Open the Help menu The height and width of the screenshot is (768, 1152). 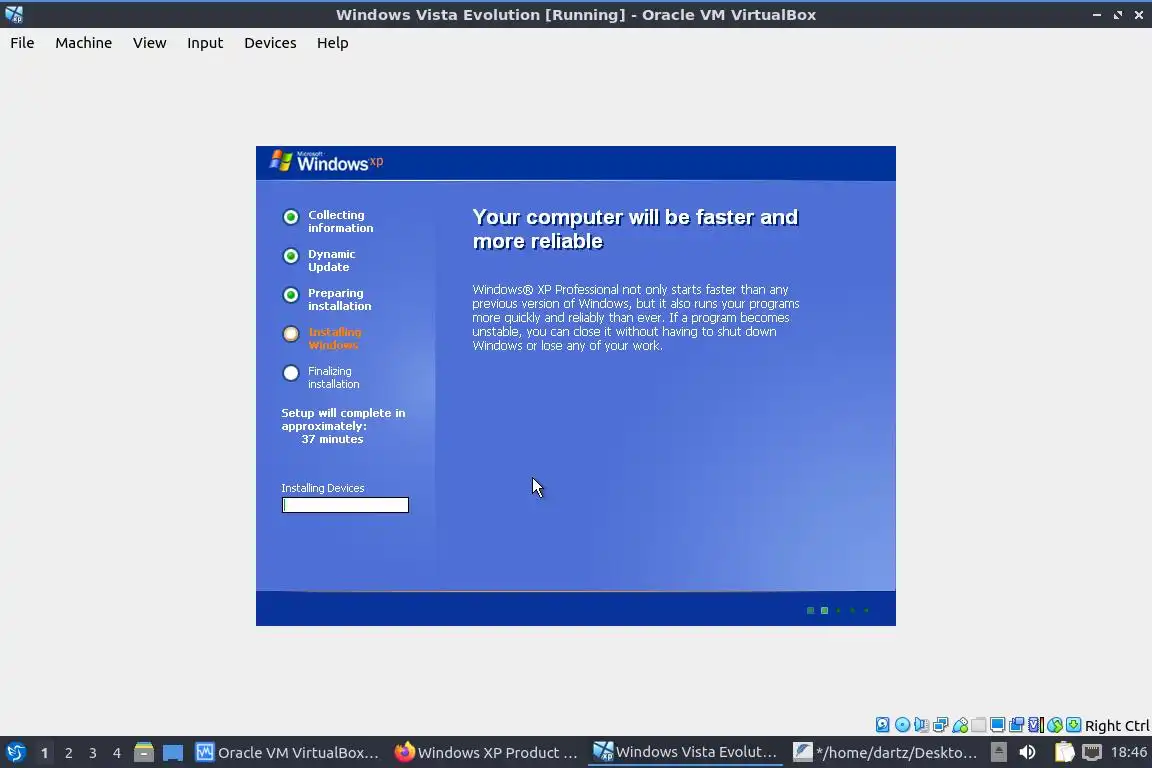(332, 43)
